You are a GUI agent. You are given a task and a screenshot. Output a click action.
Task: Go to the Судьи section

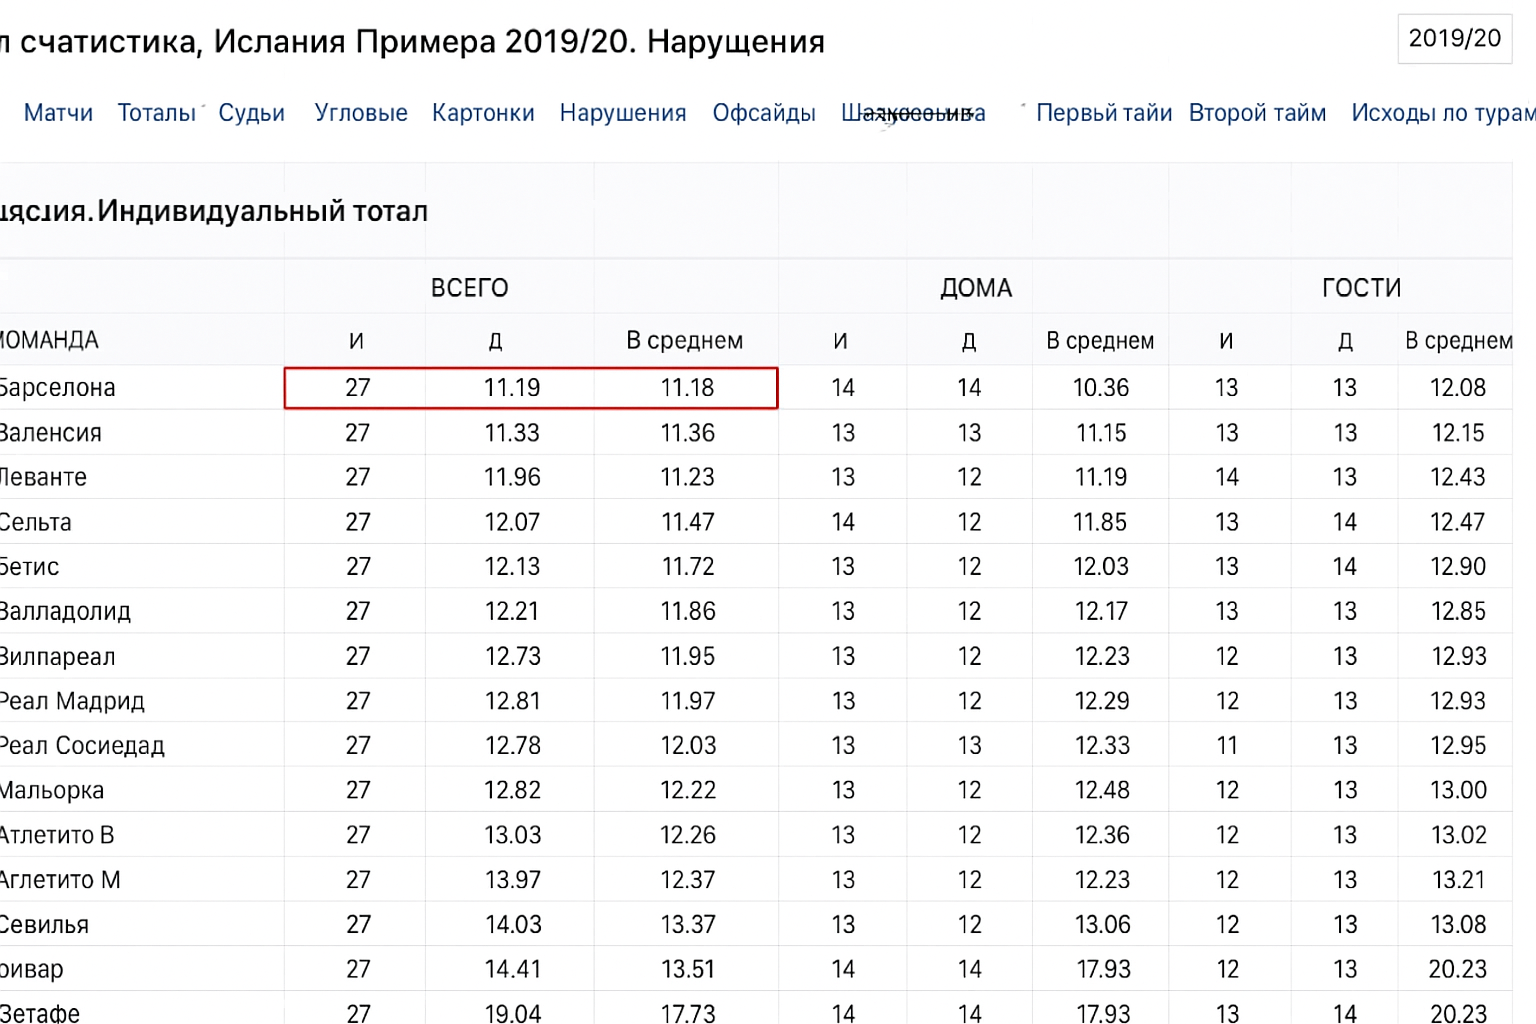(x=251, y=113)
